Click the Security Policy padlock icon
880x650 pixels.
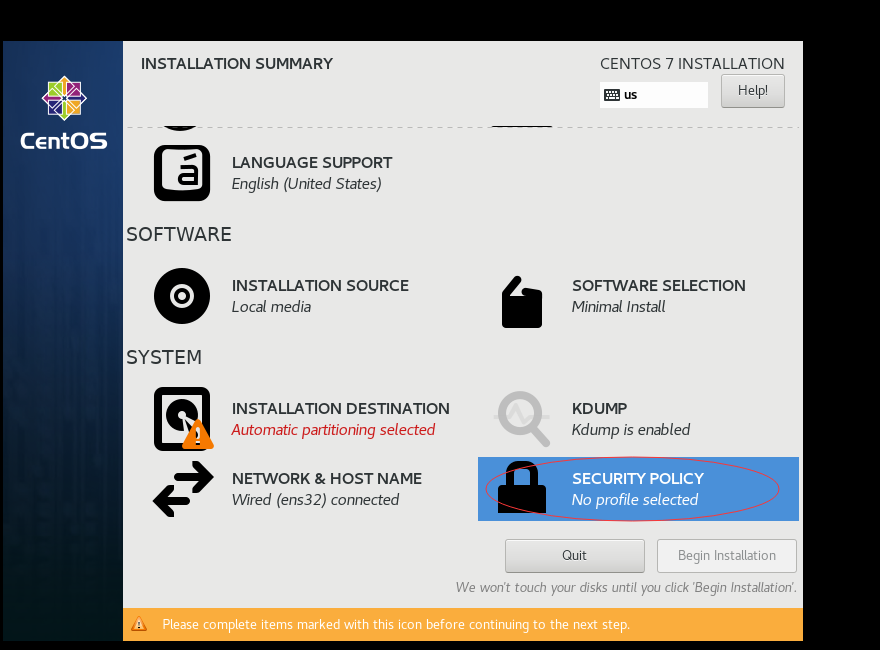(x=522, y=487)
